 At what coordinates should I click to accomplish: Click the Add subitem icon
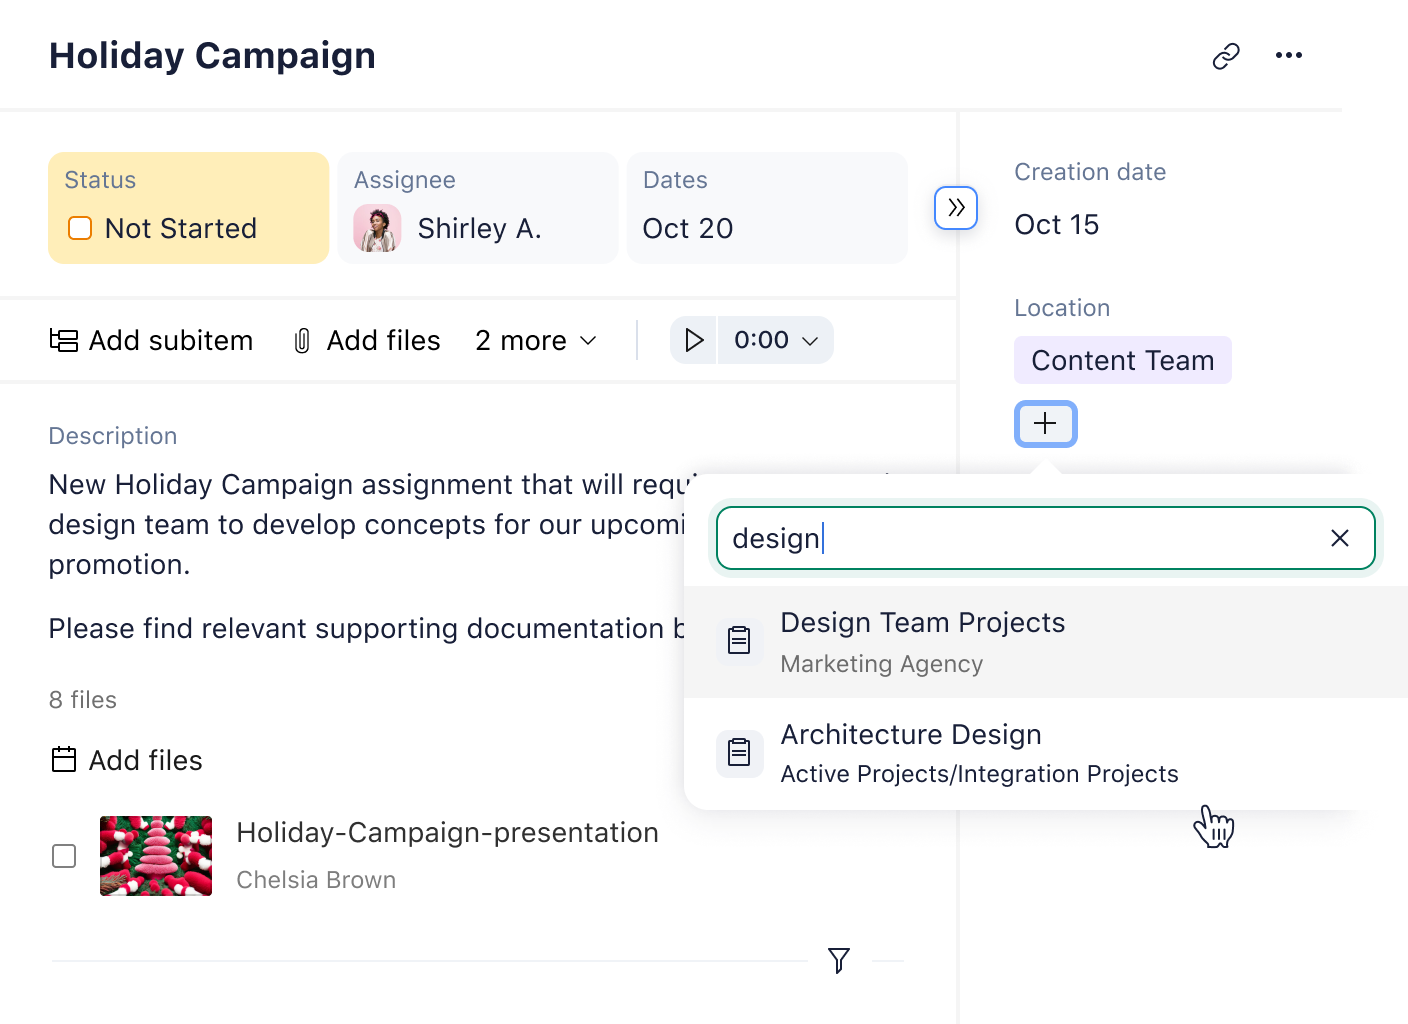tap(62, 340)
